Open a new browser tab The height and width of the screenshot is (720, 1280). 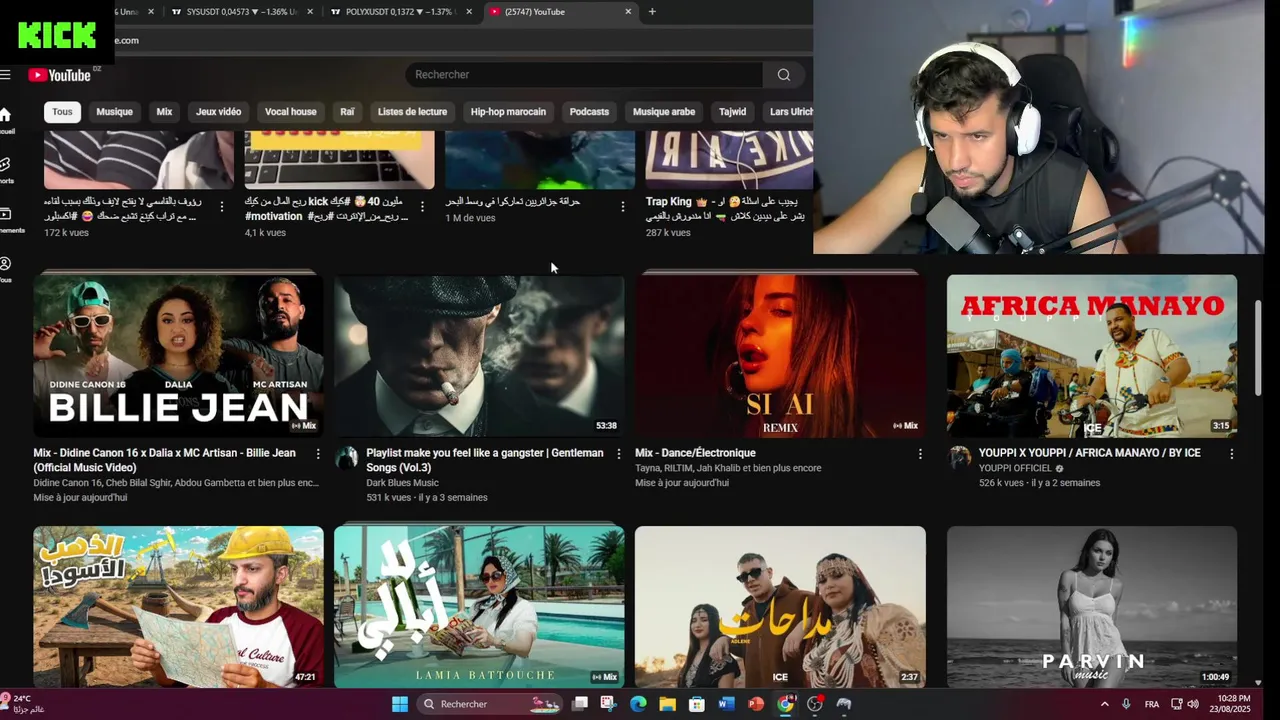click(652, 12)
